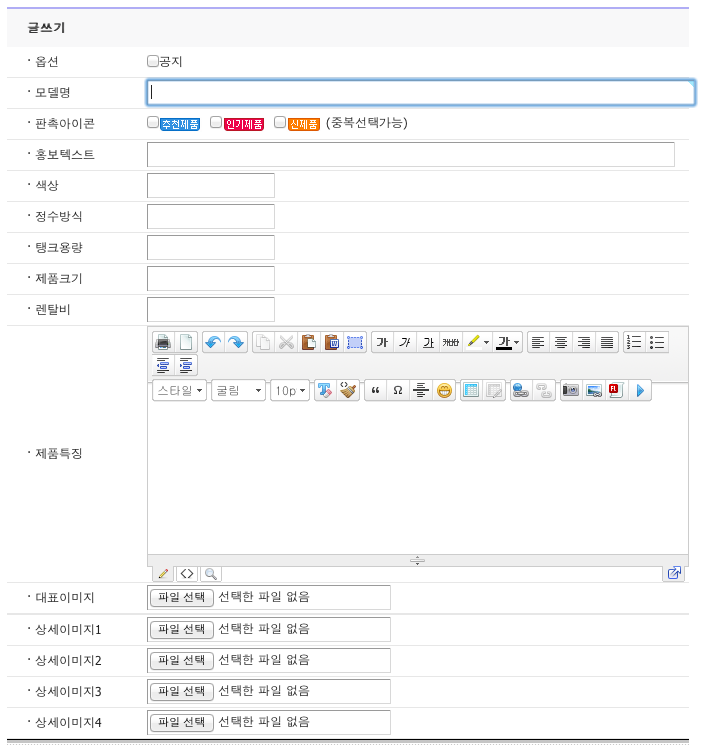
Task: Open the text color picker arrow
Action: (x=517, y=342)
